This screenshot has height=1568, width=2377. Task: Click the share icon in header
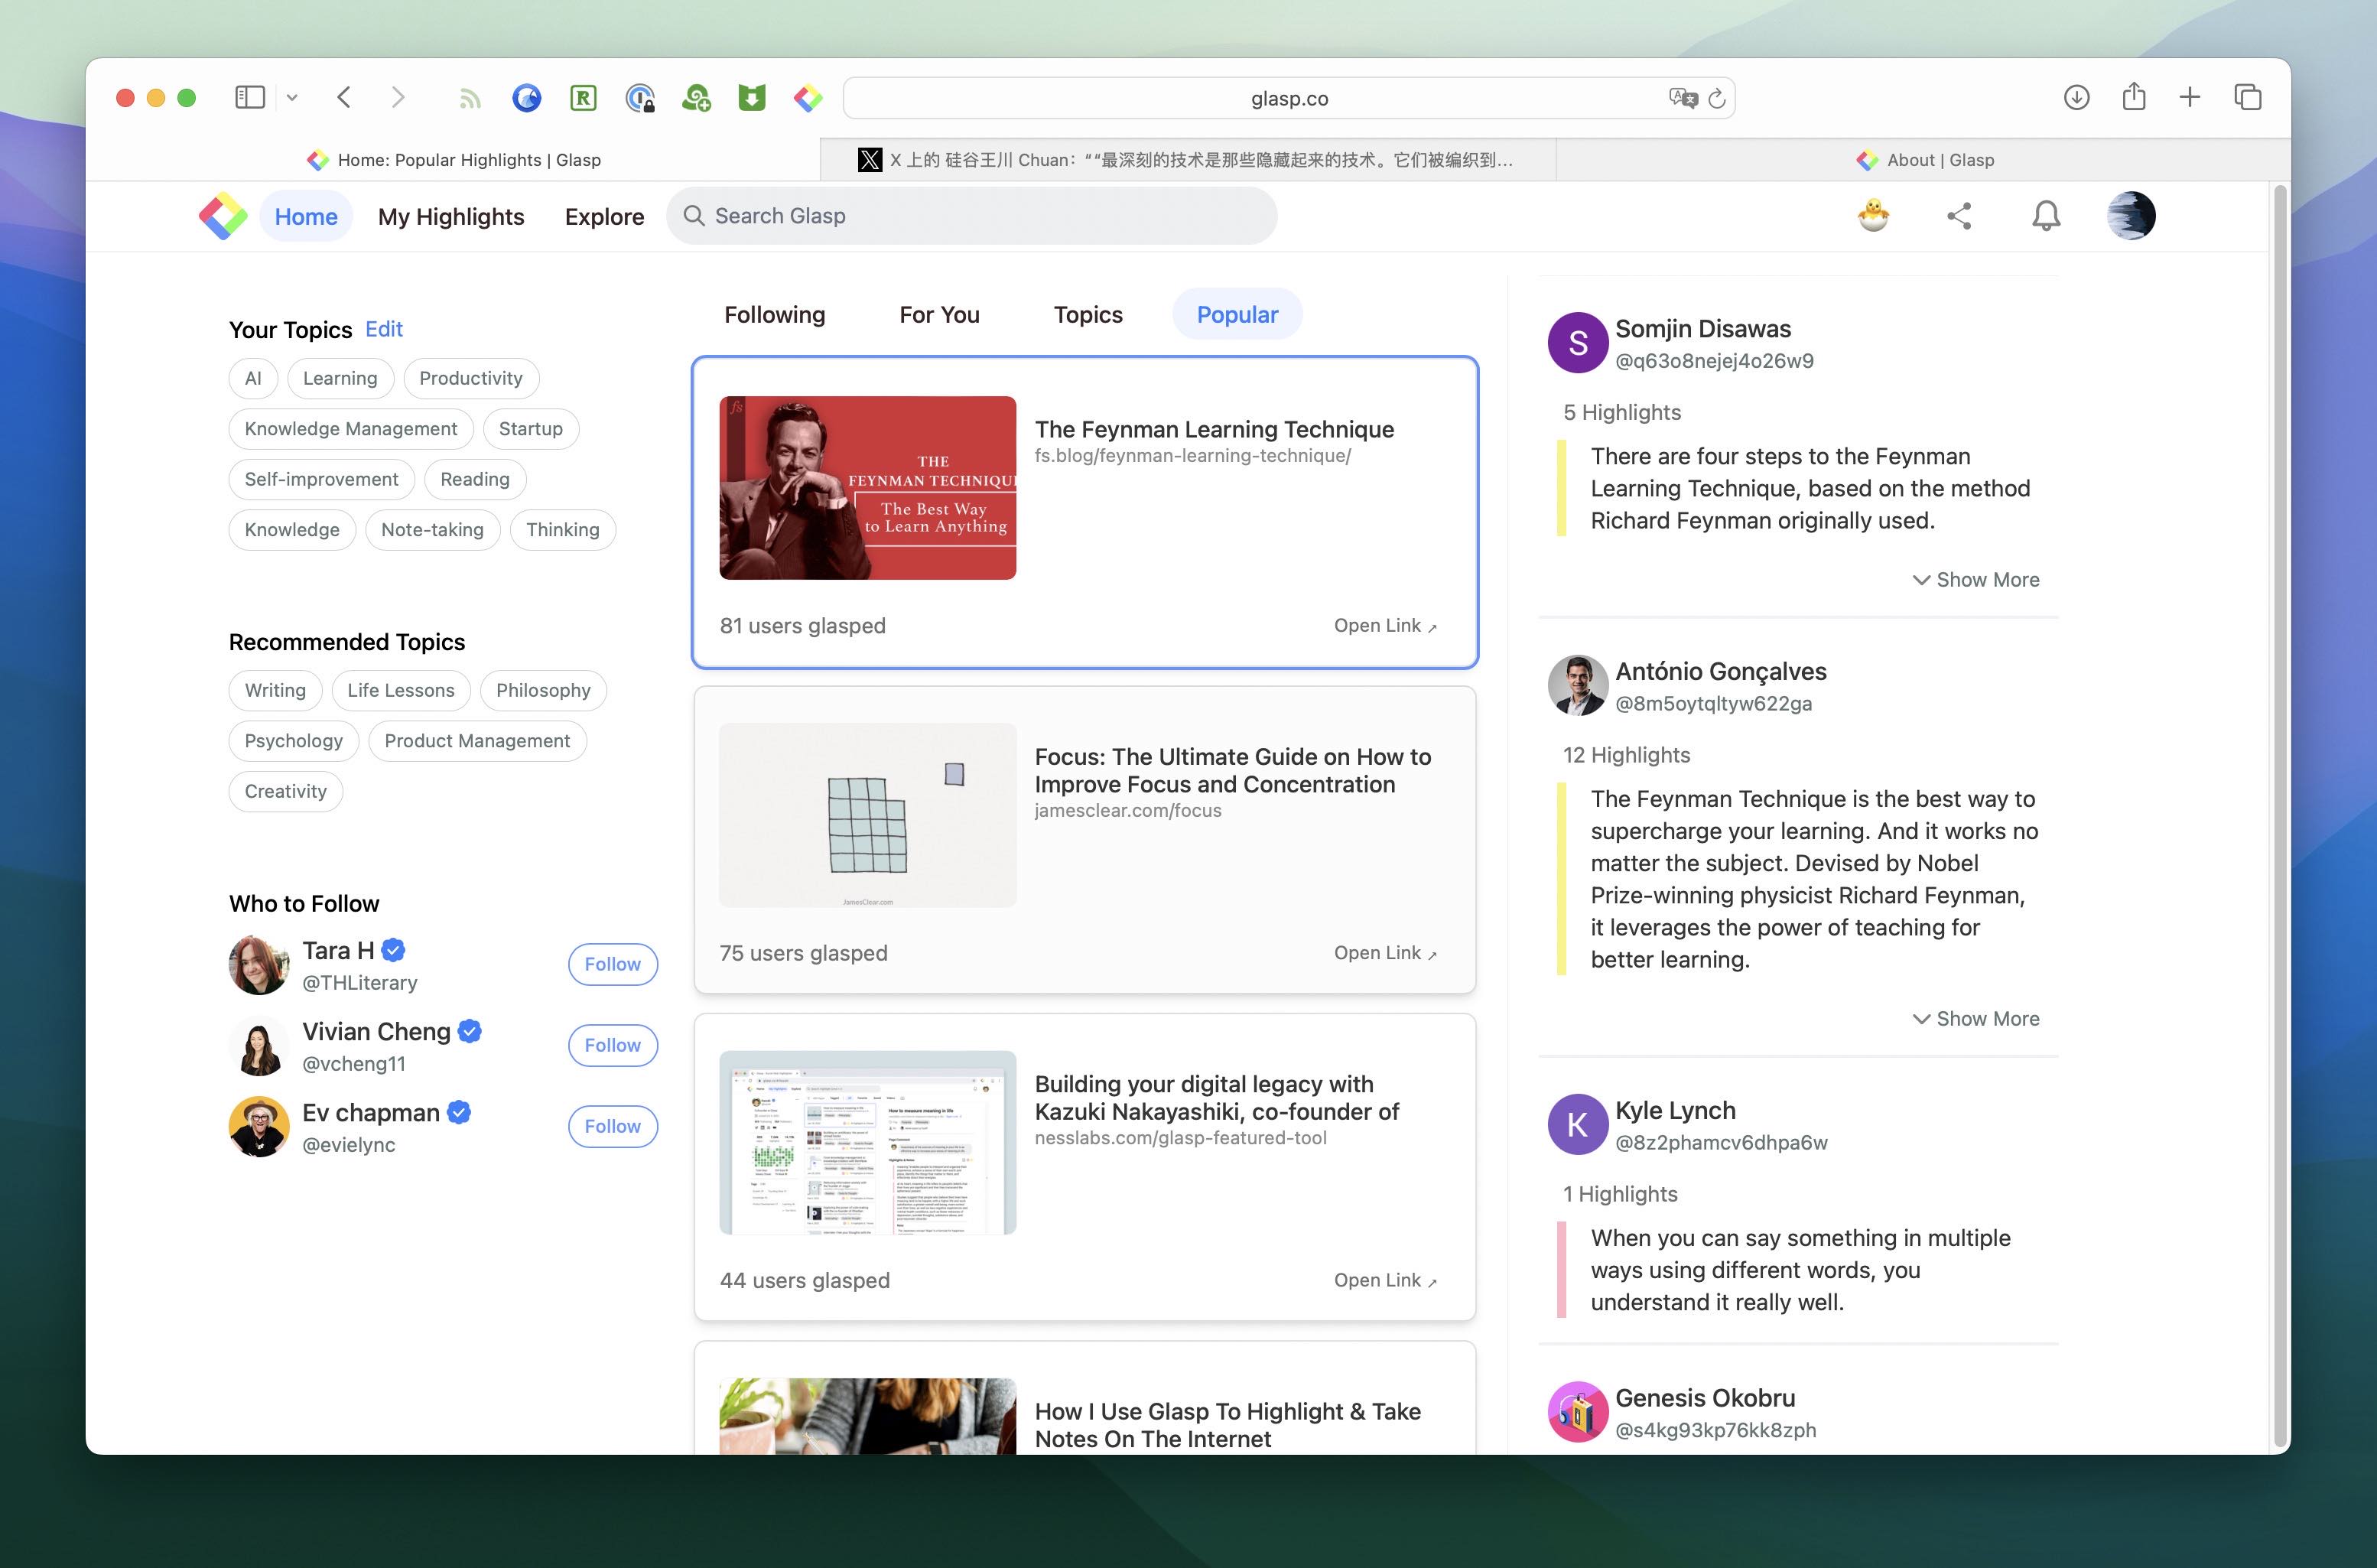[x=1959, y=216]
